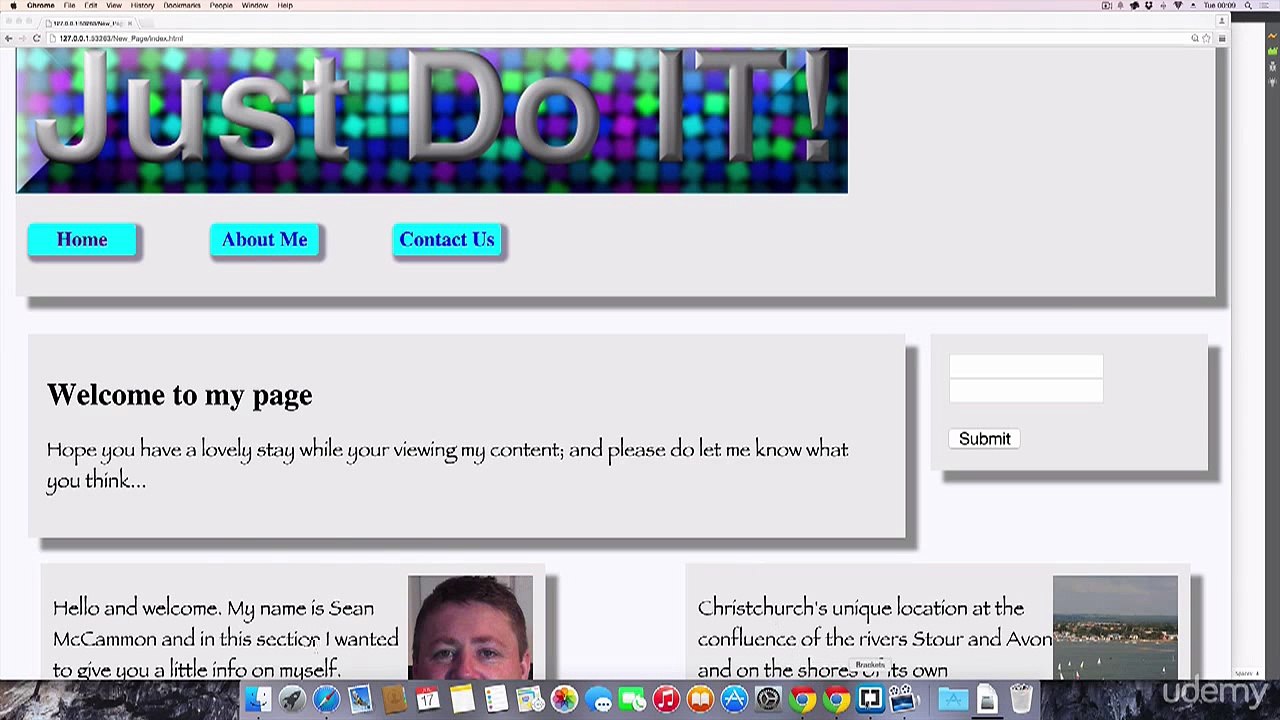
Task: Click the browser Forward arrow
Action: (x=22, y=38)
